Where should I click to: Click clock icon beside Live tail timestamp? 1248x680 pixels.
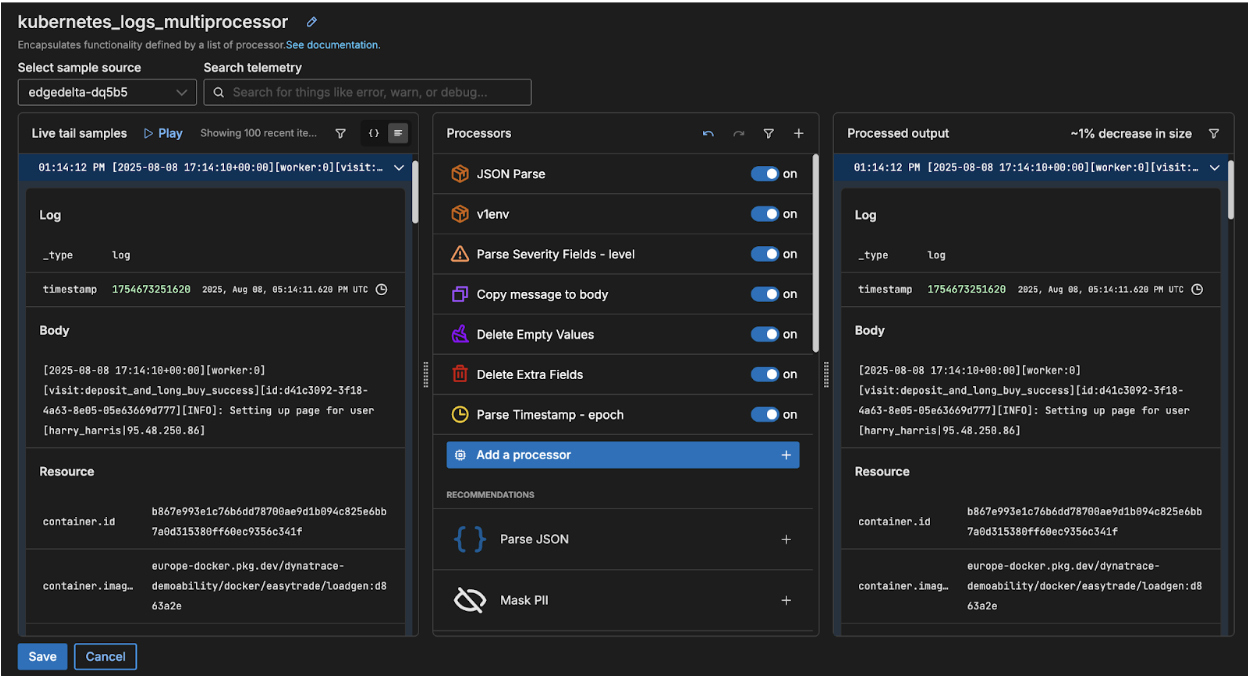click(381, 289)
